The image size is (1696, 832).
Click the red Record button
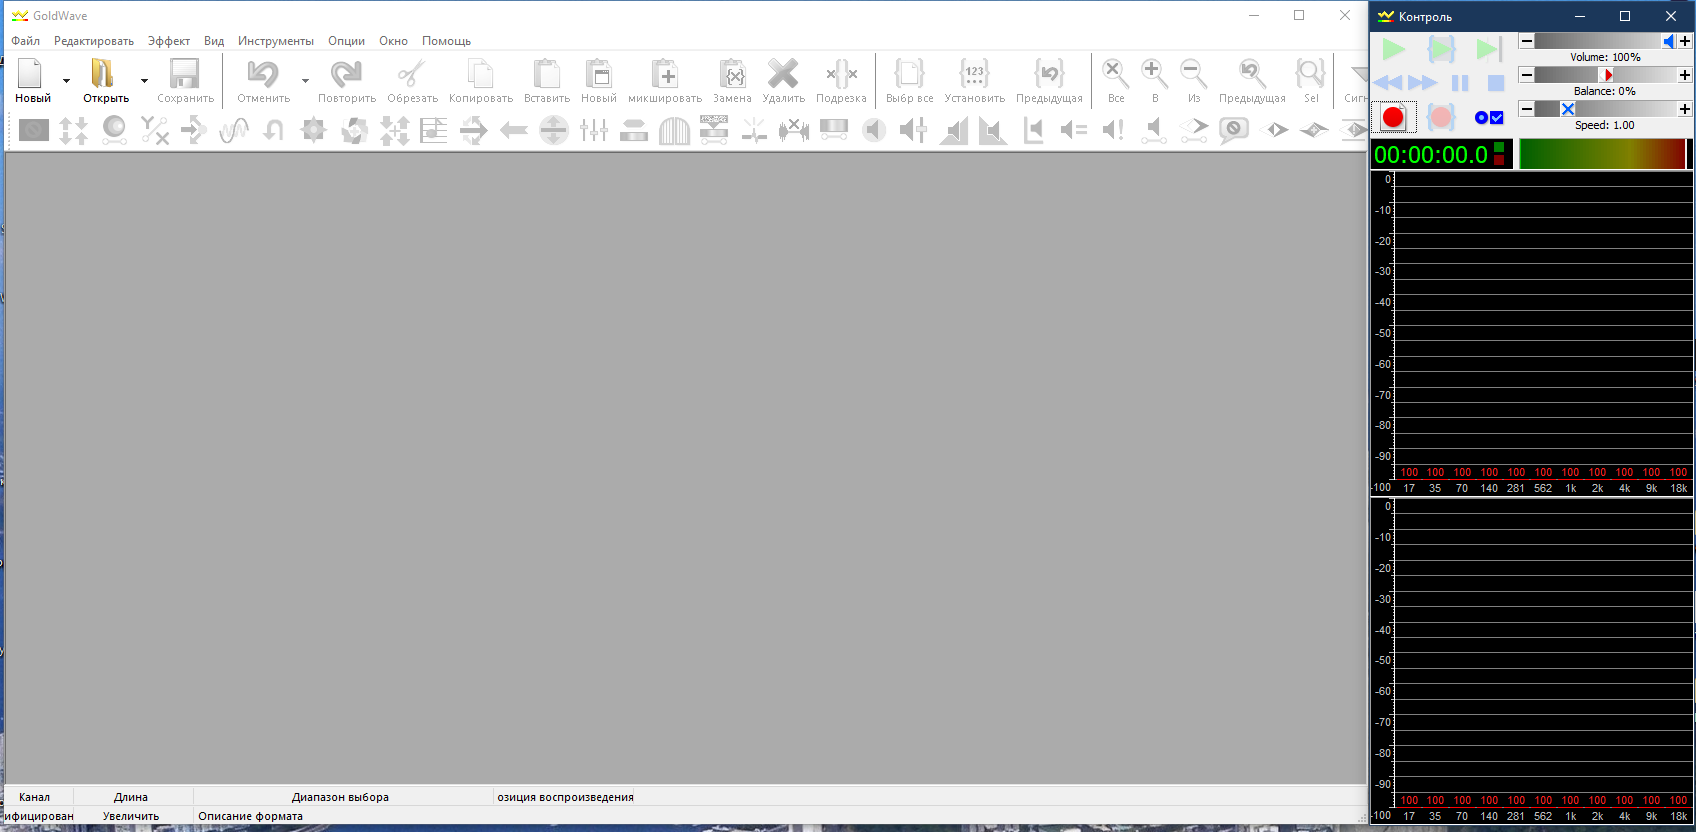click(x=1393, y=118)
